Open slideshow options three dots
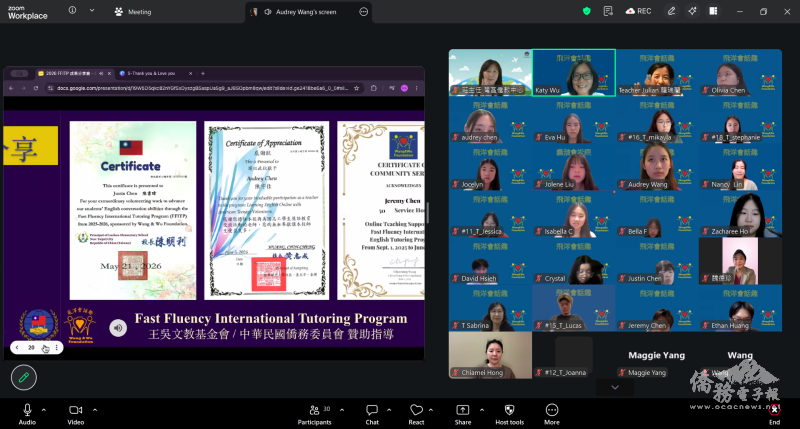Image resolution: width=800 pixels, height=429 pixels. tap(56, 347)
